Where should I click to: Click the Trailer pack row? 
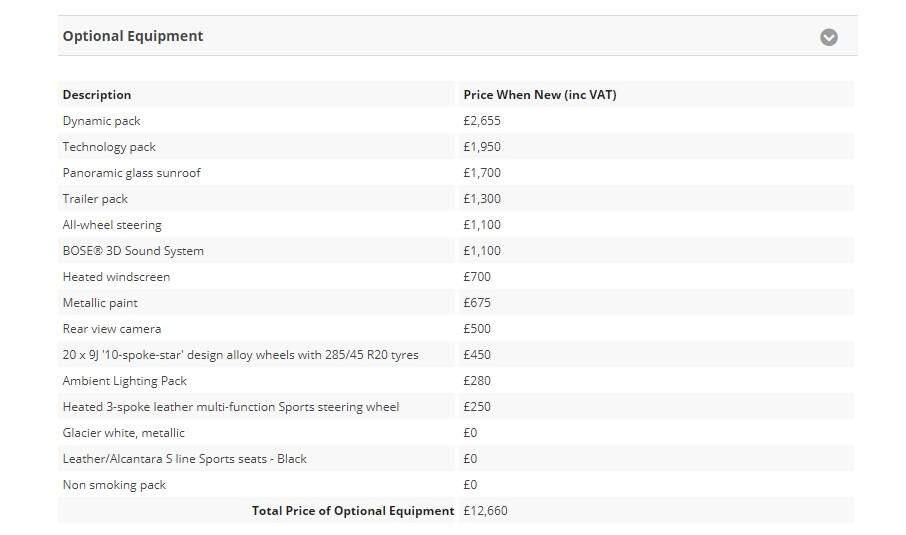(456, 199)
